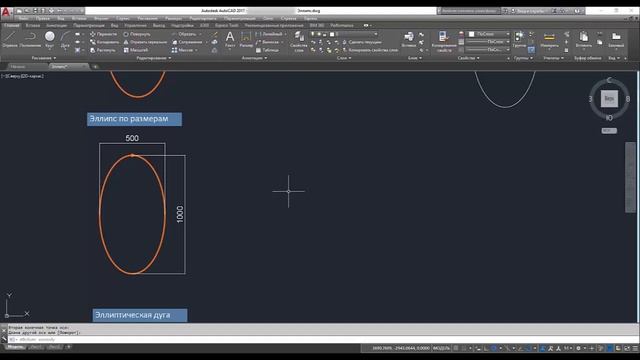Click the Перенести (Move) tool
This screenshot has width=640, height=360.
103,34
